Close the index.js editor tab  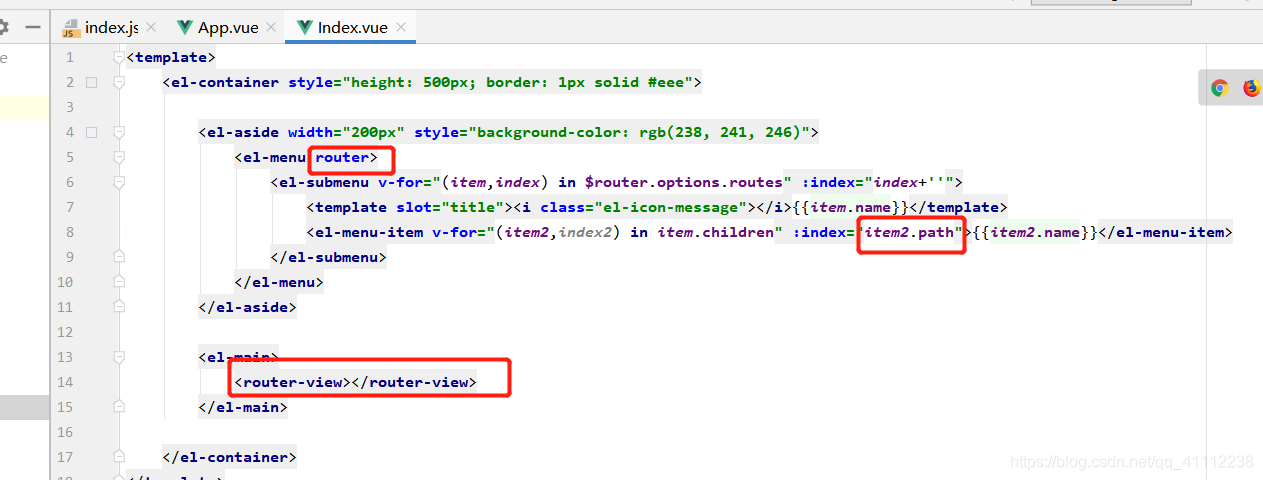click(150, 28)
